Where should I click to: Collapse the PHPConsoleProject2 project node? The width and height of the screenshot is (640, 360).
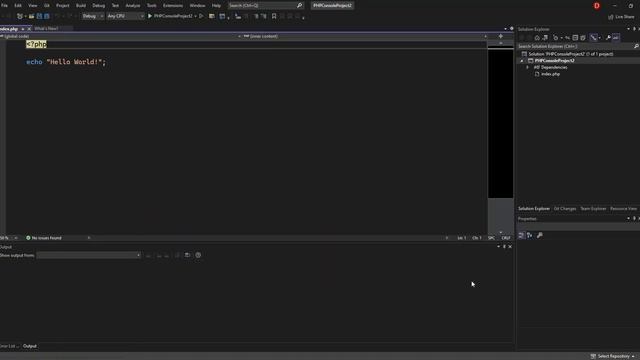tap(522, 60)
